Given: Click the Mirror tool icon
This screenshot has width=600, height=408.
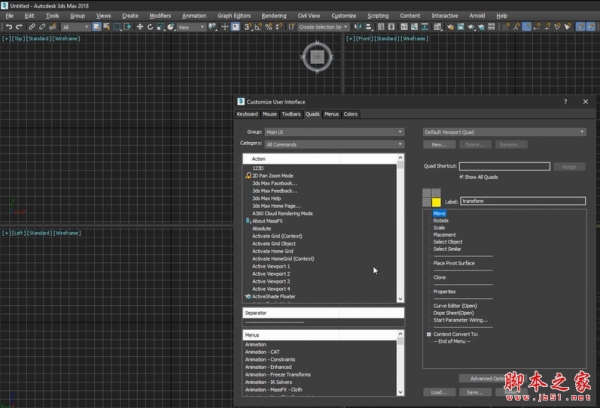Looking at the screenshot, I should [358, 27].
